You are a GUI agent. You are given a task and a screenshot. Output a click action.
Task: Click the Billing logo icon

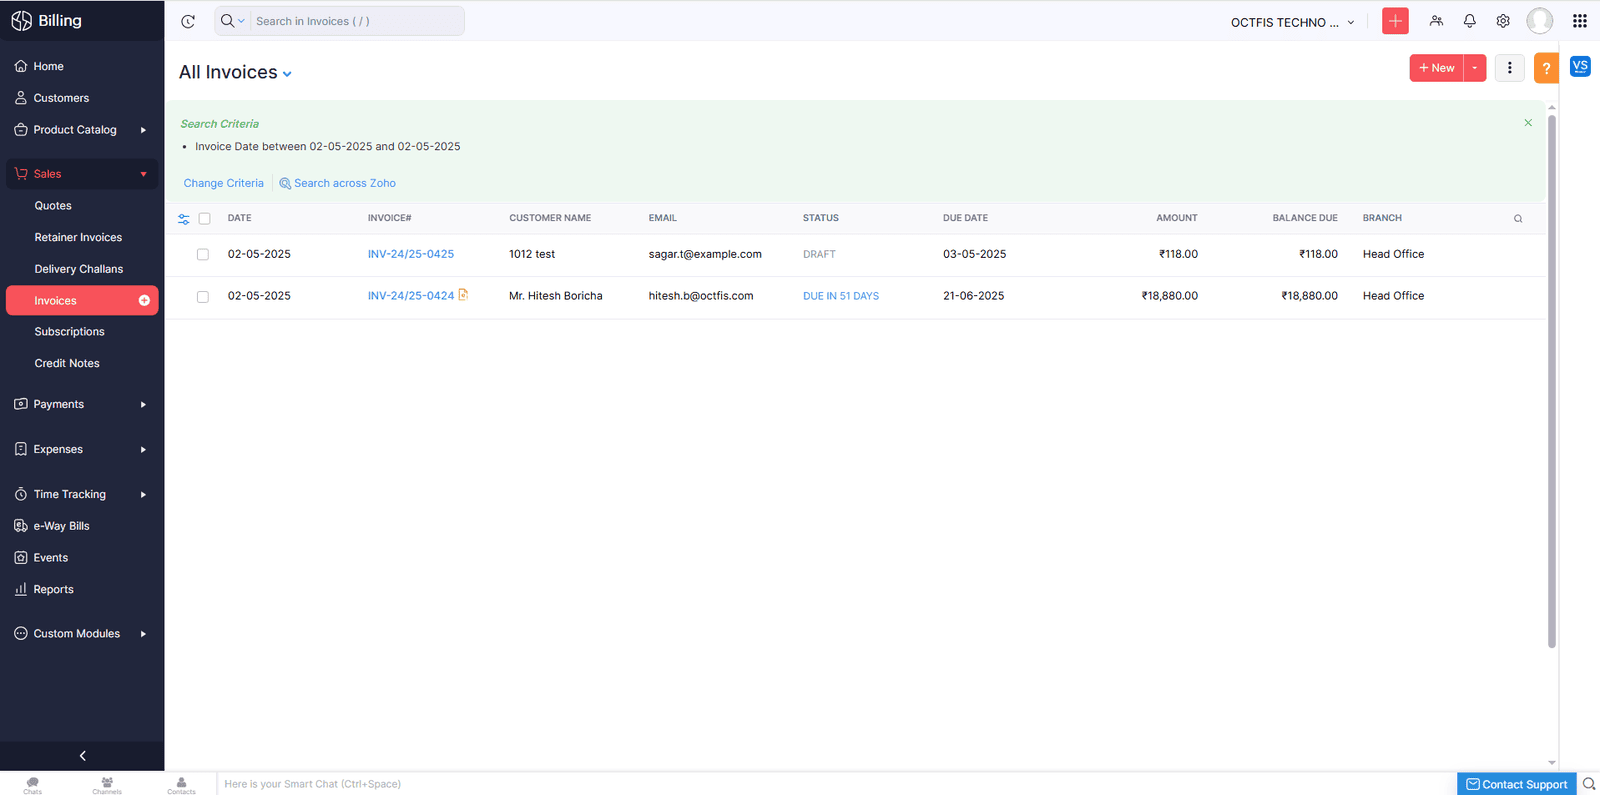[21, 21]
